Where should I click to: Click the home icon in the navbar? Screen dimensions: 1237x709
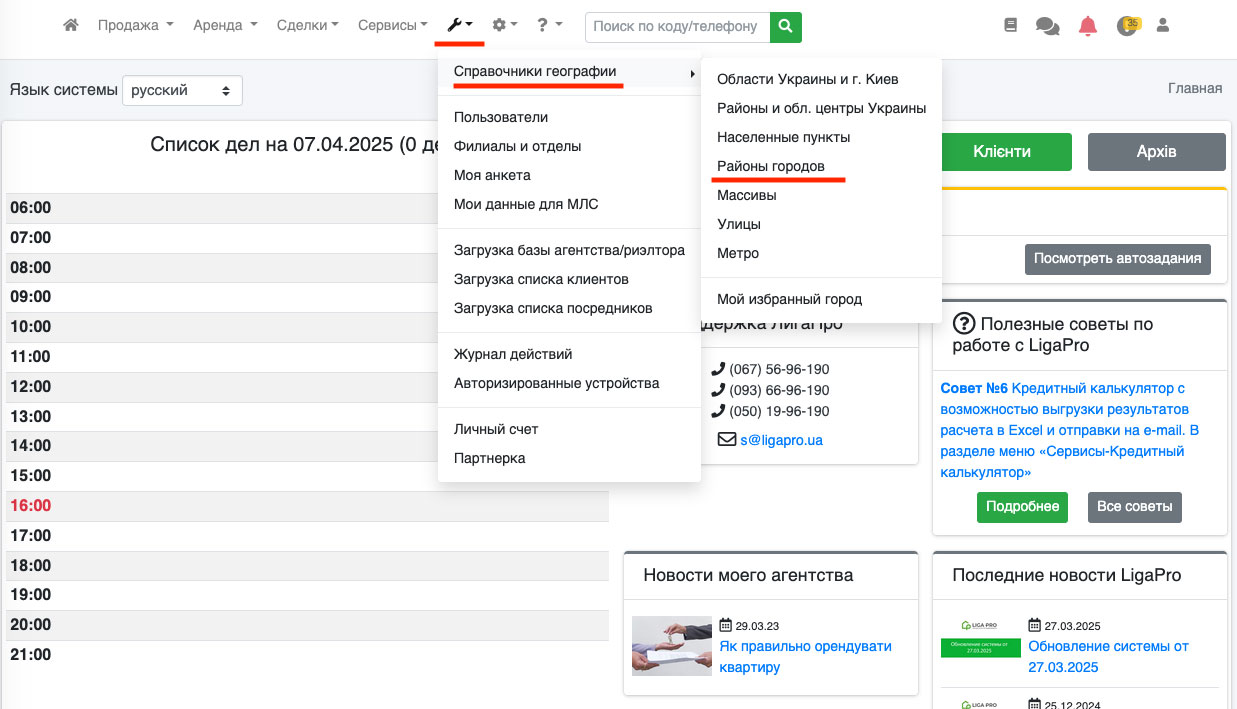pos(70,26)
